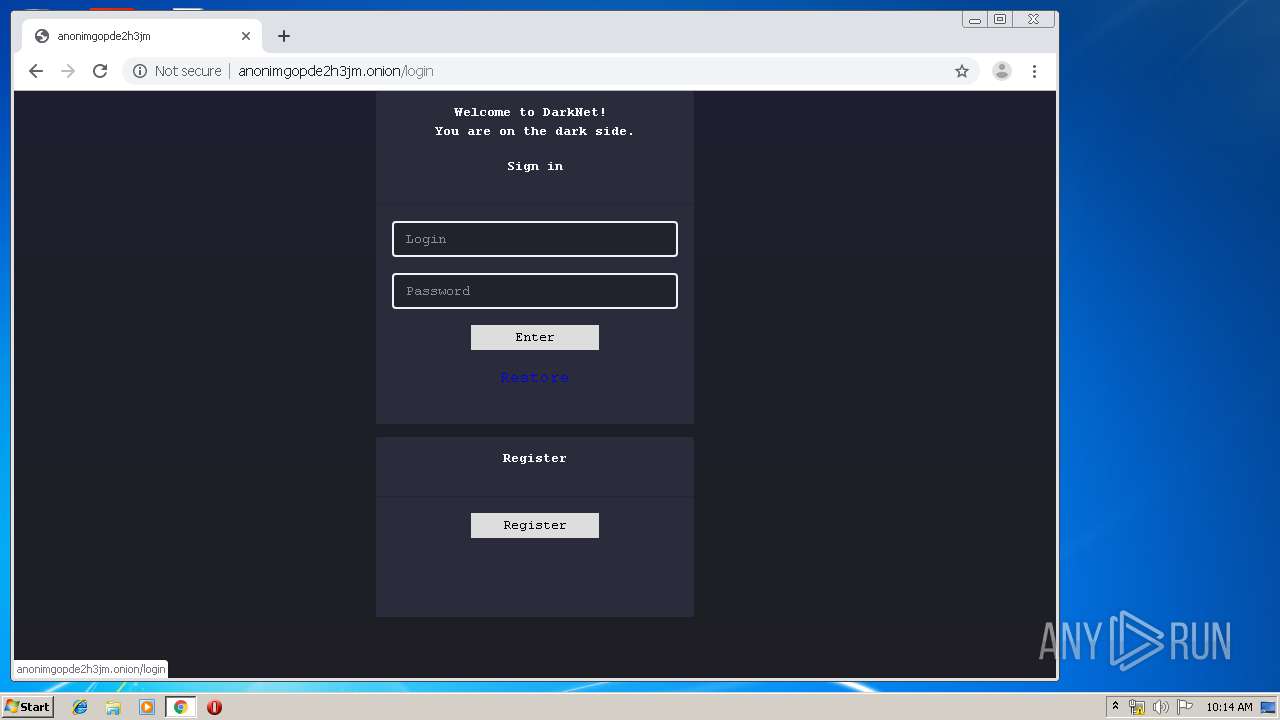View the Not secure site information icon

click(140, 71)
